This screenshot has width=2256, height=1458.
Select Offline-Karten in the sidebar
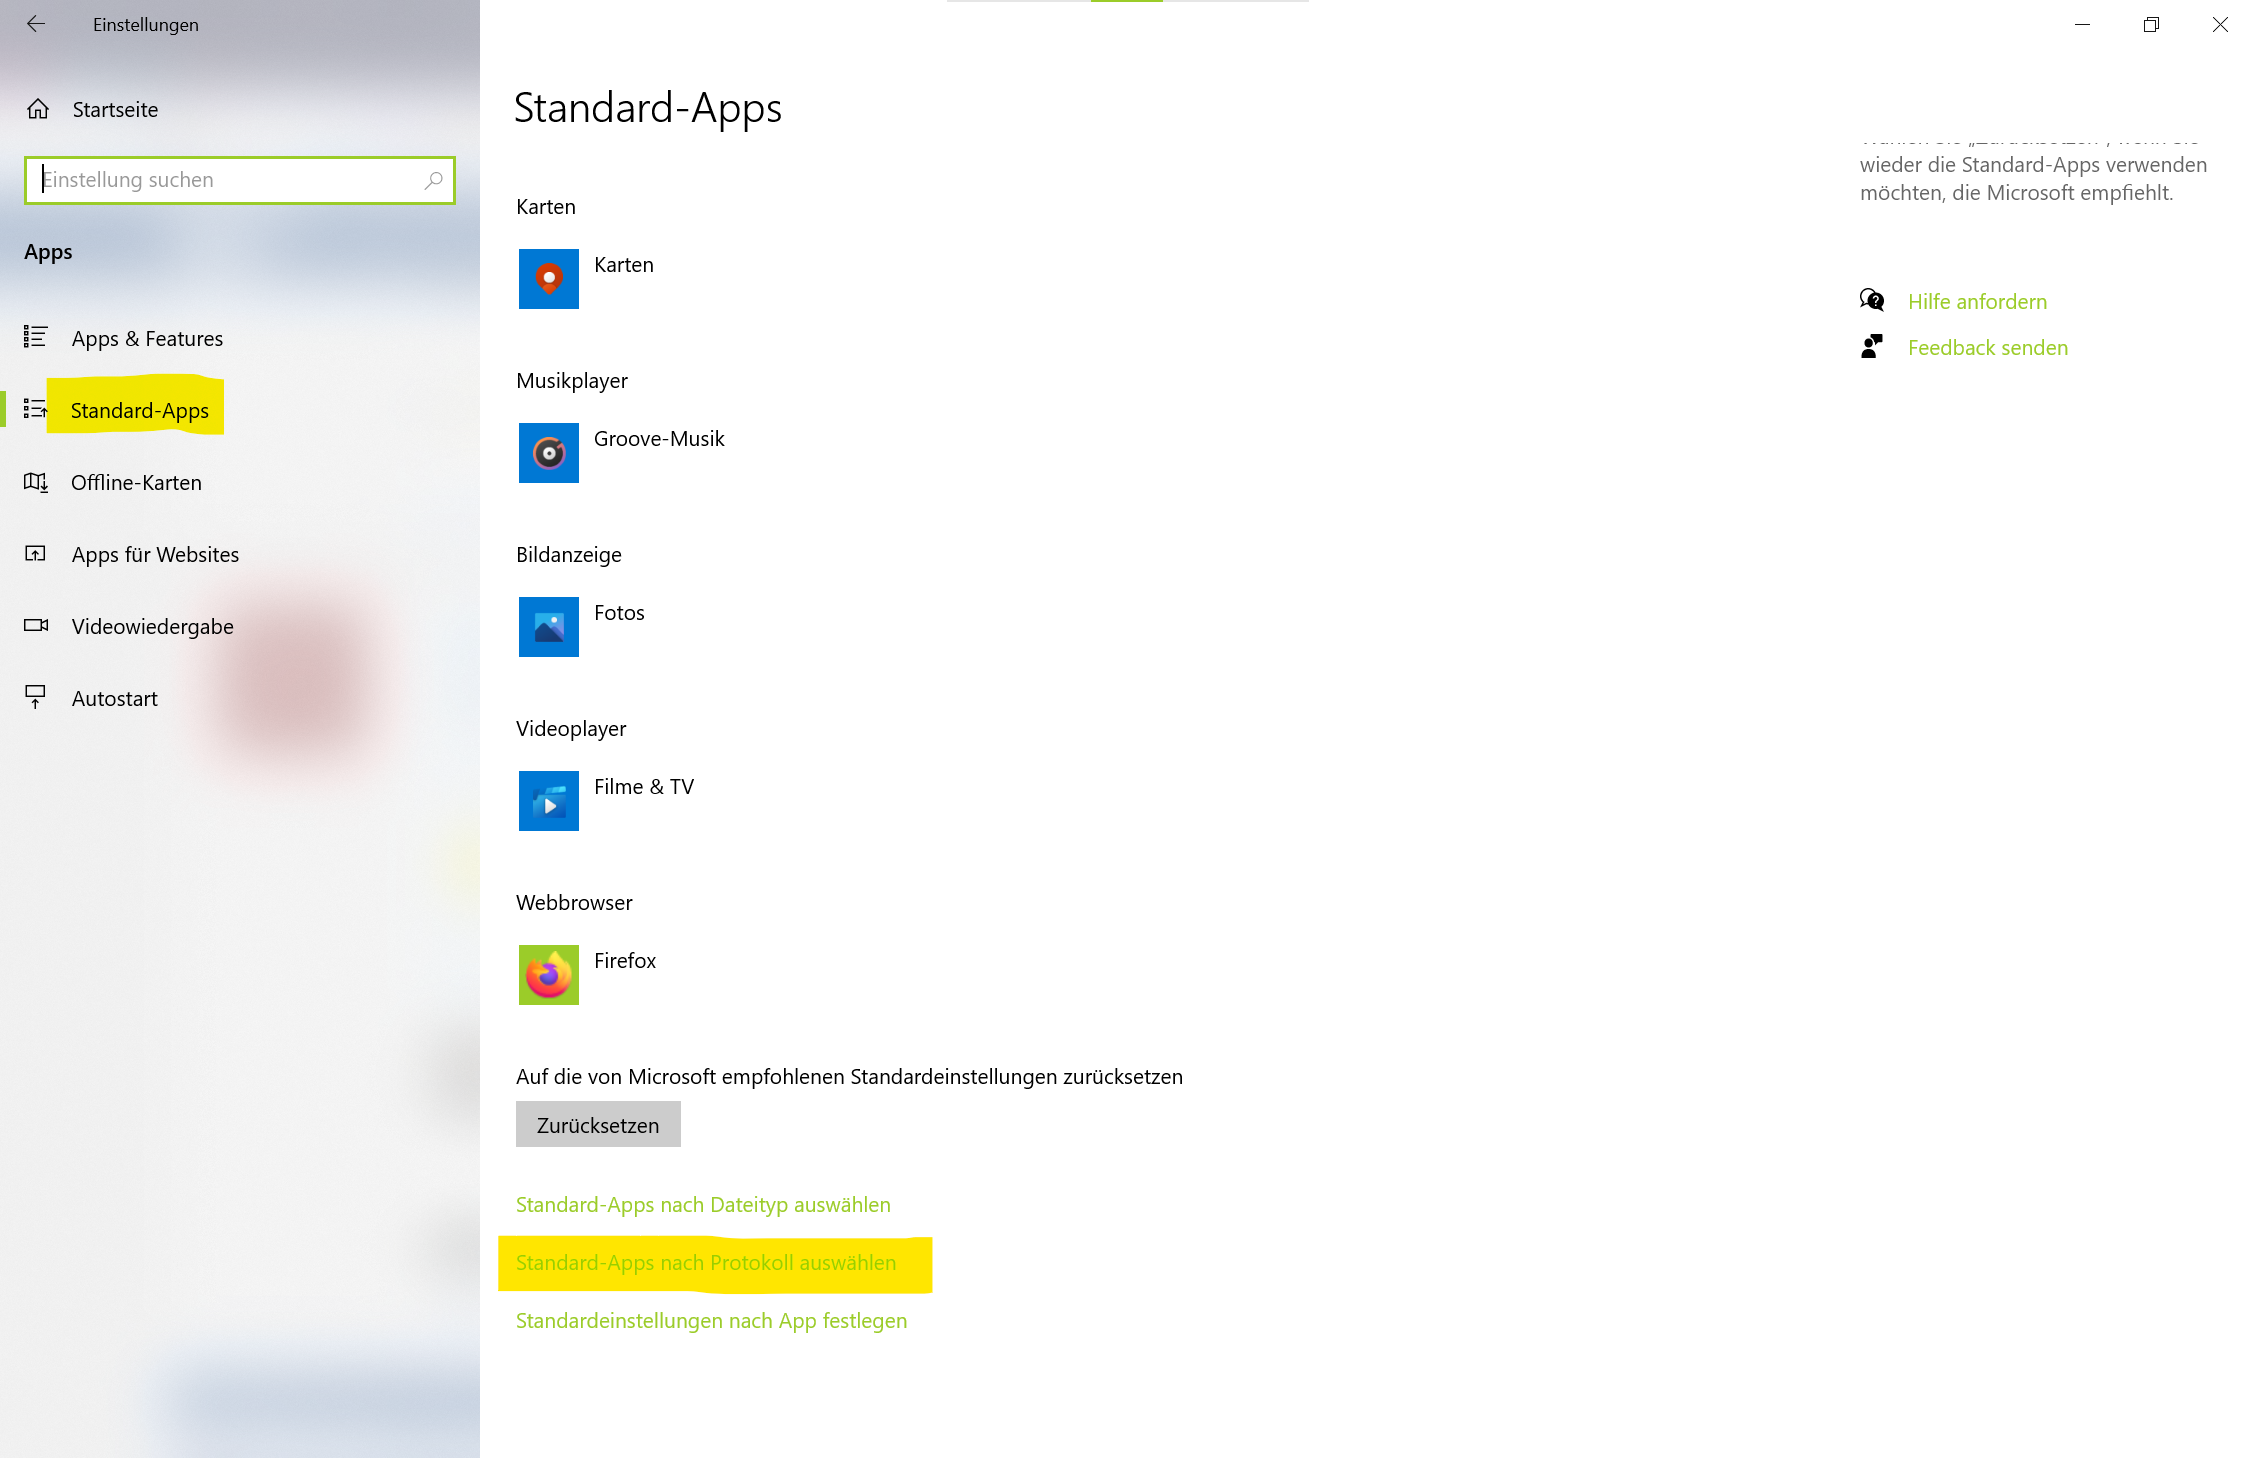click(x=136, y=483)
